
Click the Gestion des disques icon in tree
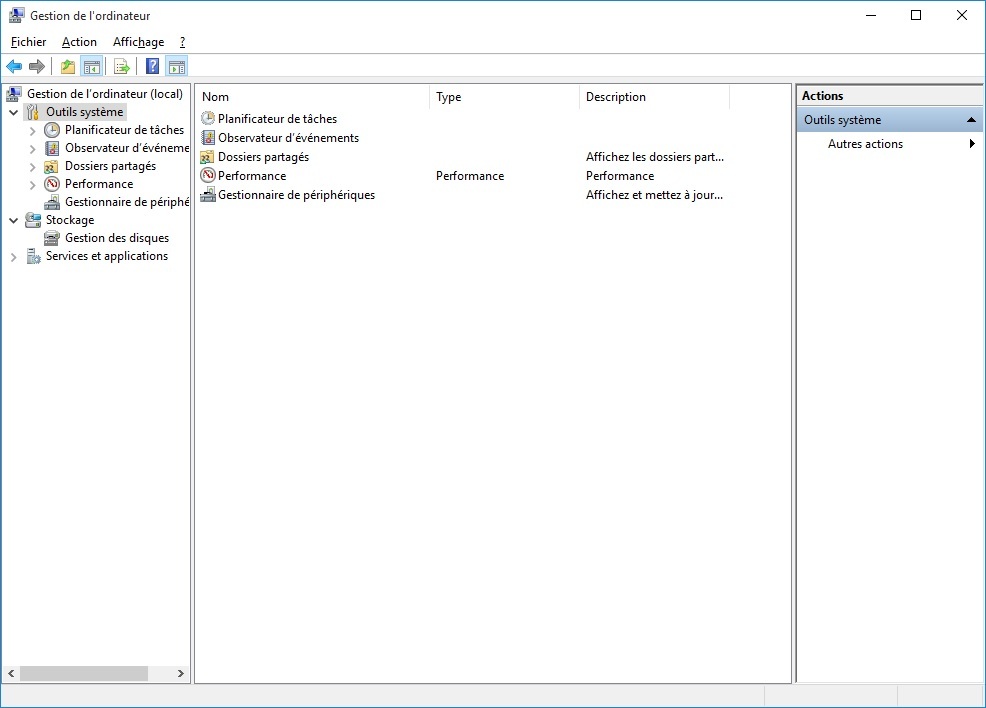(52, 238)
